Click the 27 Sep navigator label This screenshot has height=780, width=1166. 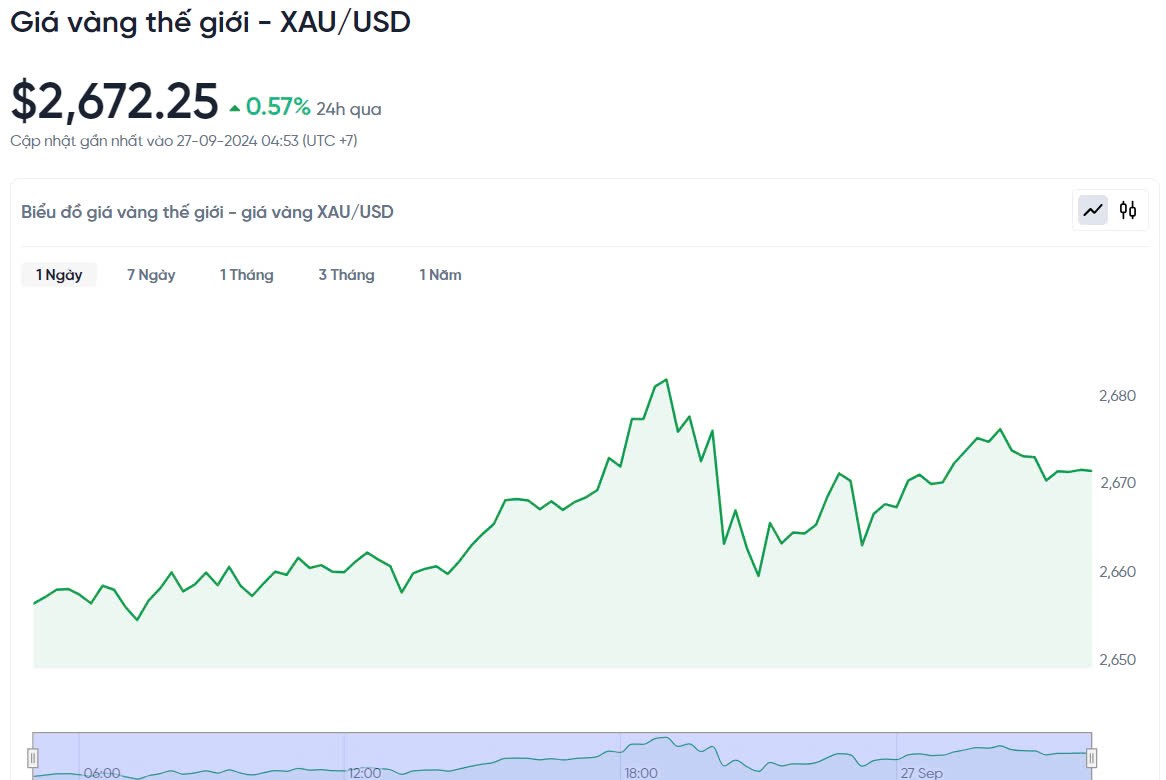click(921, 773)
